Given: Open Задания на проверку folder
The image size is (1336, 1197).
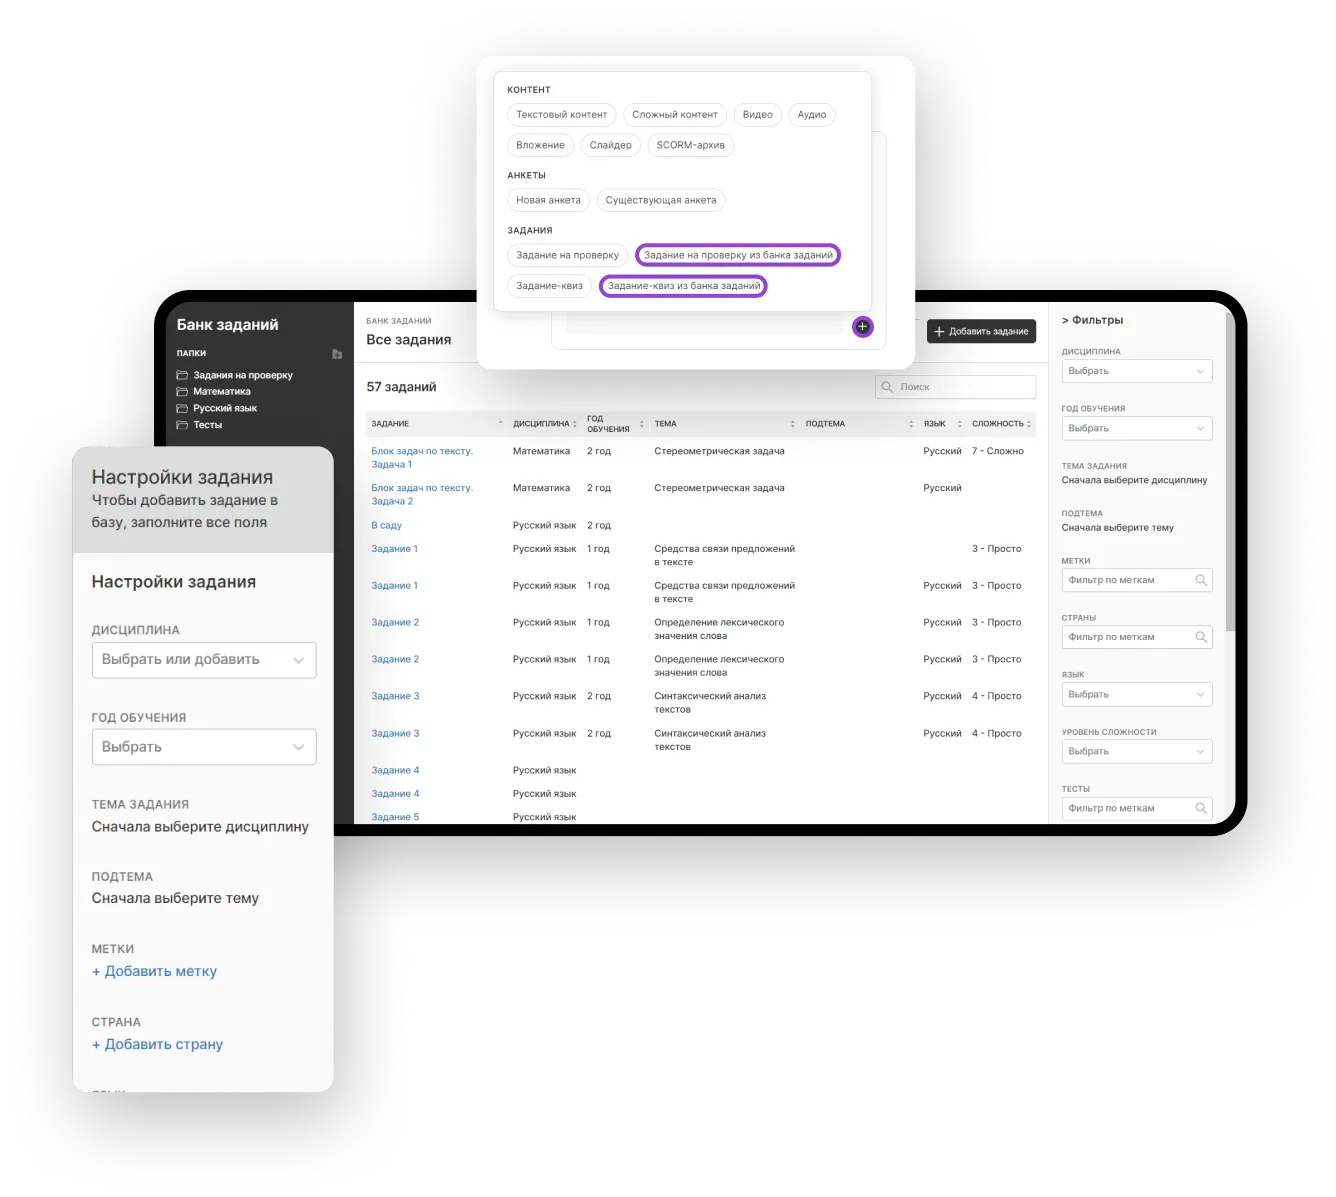Looking at the screenshot, I should (x=235, y=375).
